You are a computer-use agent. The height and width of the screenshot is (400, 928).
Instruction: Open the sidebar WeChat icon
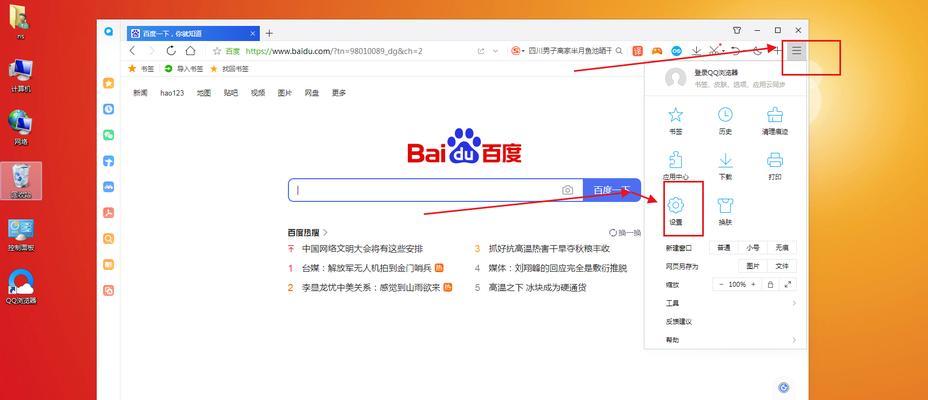108,136
